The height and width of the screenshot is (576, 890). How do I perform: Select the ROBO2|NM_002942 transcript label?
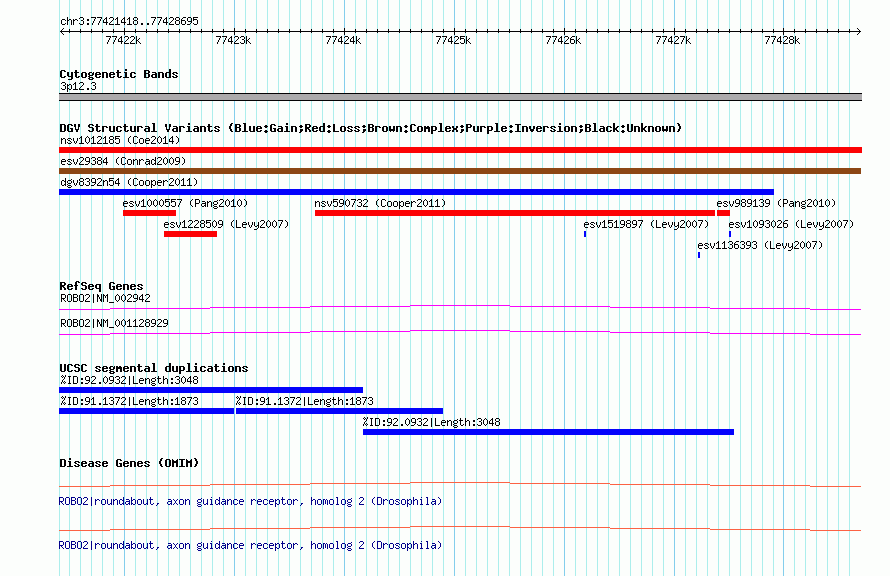(x=106, y=298)
